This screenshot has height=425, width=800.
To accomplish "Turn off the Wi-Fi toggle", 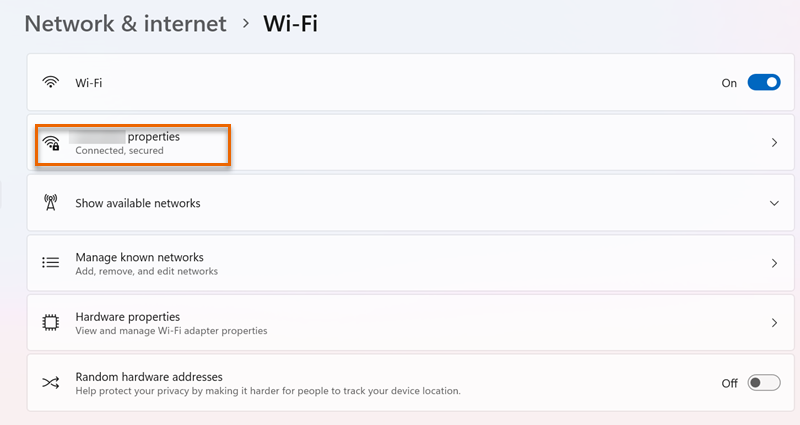I will click(763, 83).
